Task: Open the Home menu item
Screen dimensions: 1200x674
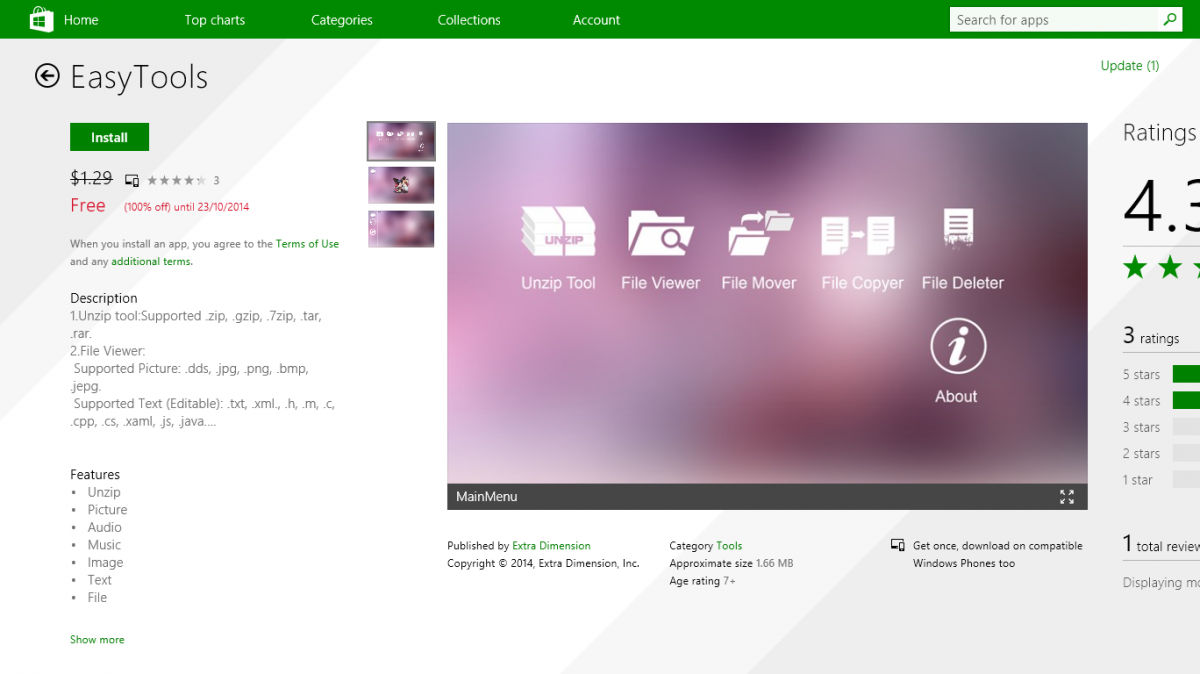Action: coord(81,20)
